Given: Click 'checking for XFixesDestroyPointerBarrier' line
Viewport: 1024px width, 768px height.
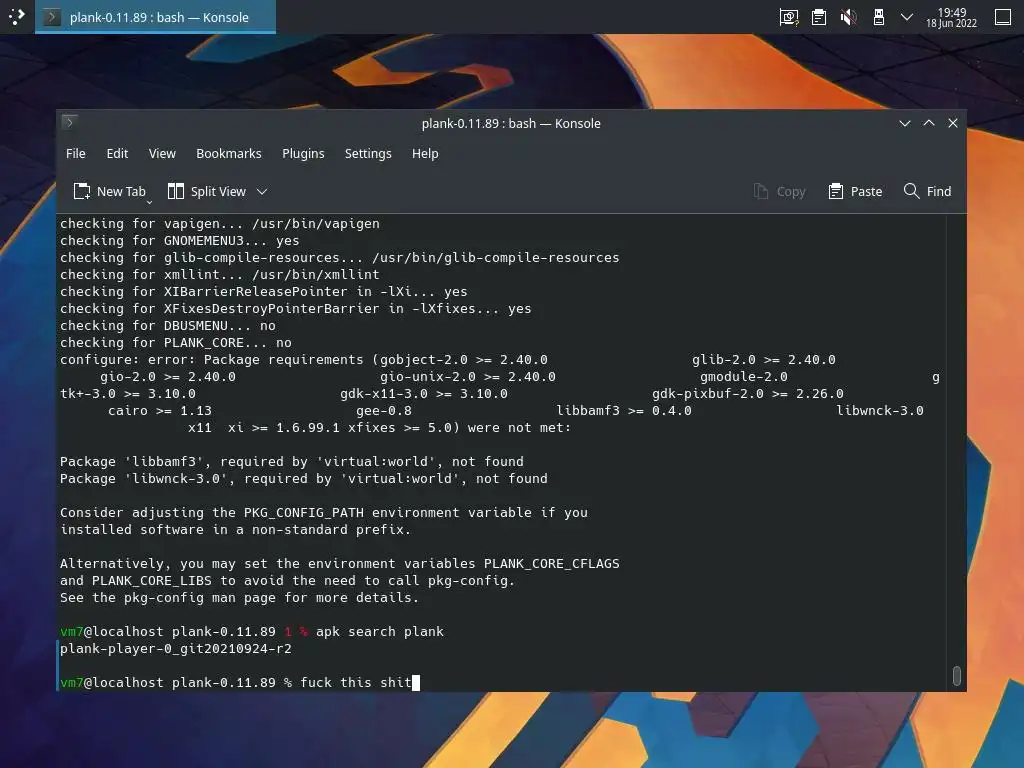Looking at the screenshot, I should tap(296, 308).
